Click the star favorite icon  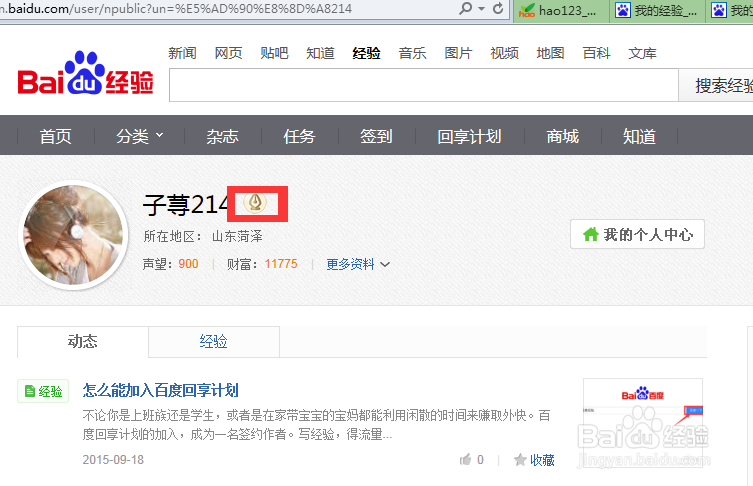(x=520, y=460)
